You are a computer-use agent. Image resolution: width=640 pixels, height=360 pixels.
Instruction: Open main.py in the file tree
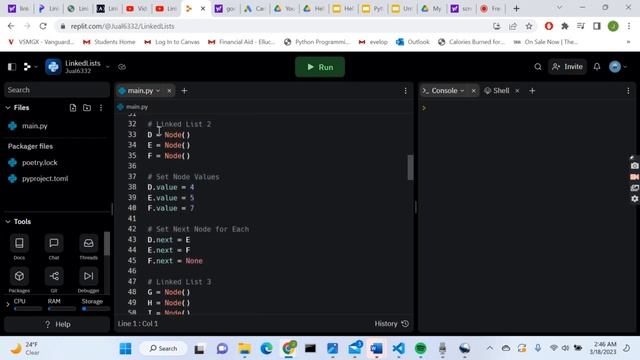pyautogui.click(x=34, y=126)
